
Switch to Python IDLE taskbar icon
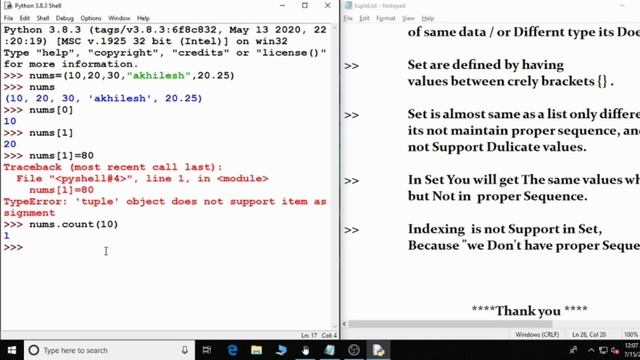tap(378, 350)
